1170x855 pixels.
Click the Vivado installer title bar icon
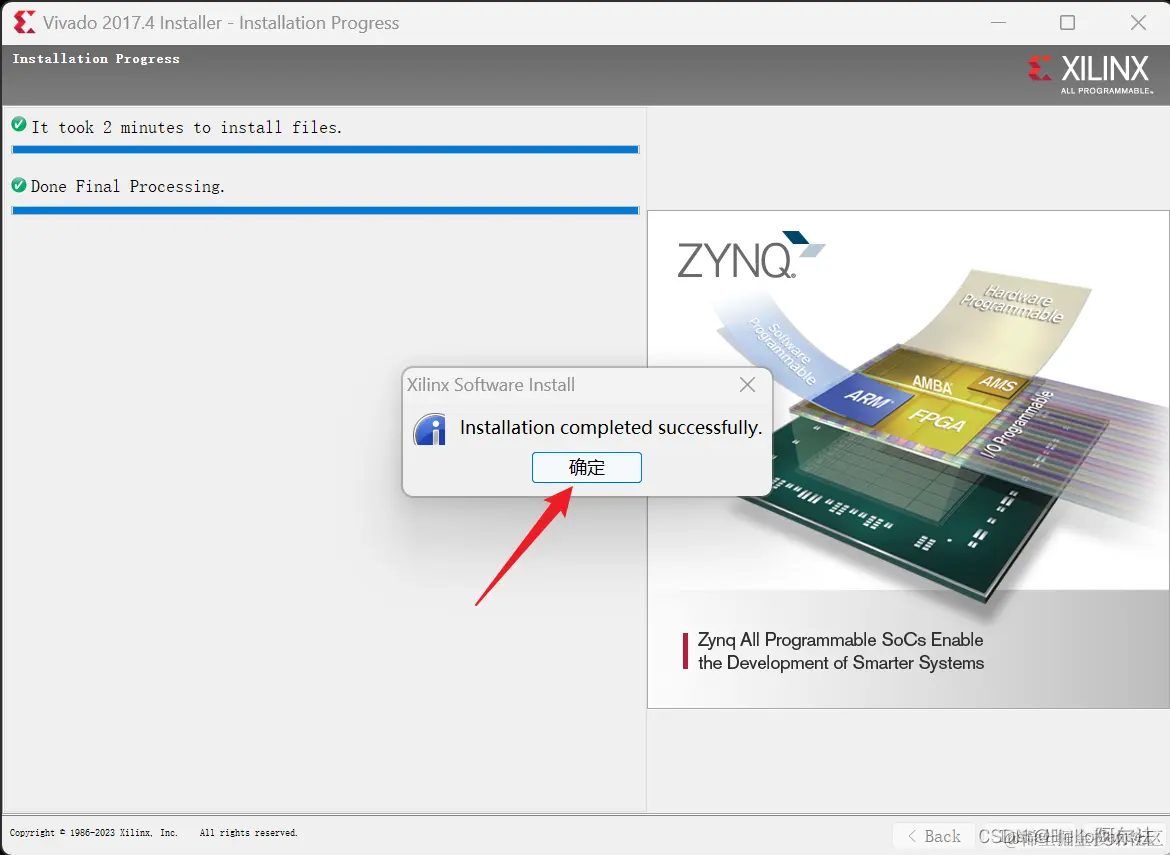point(23,22)
